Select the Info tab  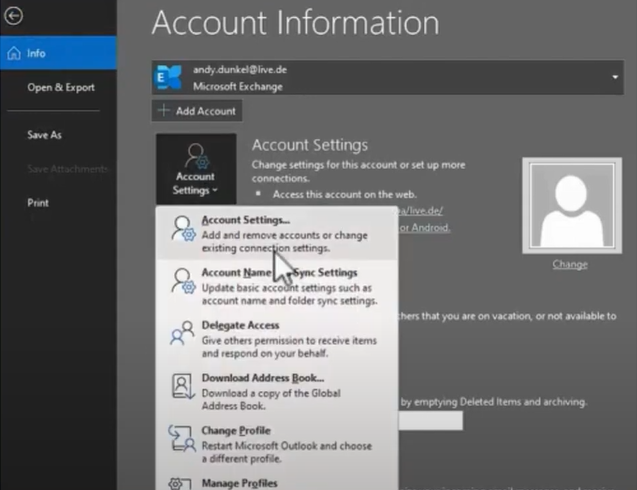[58, 53]
